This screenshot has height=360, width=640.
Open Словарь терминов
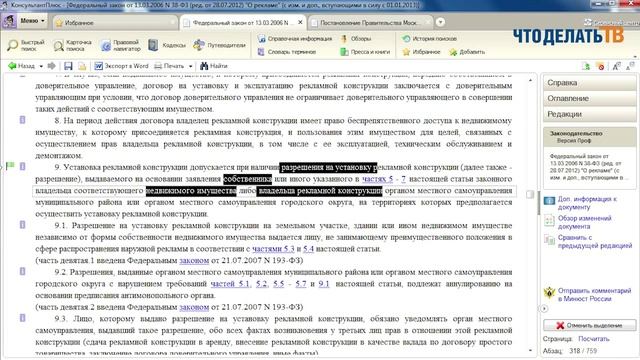pyautogui.click(x=287, y=52)
